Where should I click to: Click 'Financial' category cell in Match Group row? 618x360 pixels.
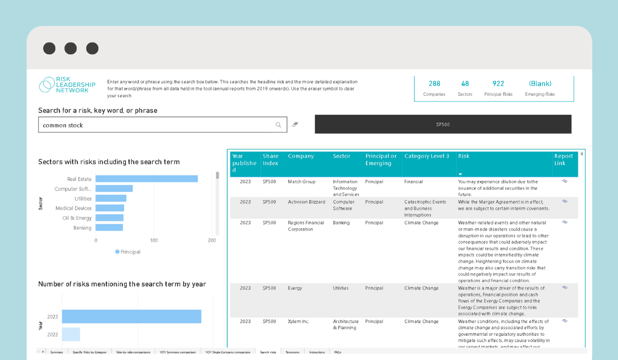[x=413, y=182]
